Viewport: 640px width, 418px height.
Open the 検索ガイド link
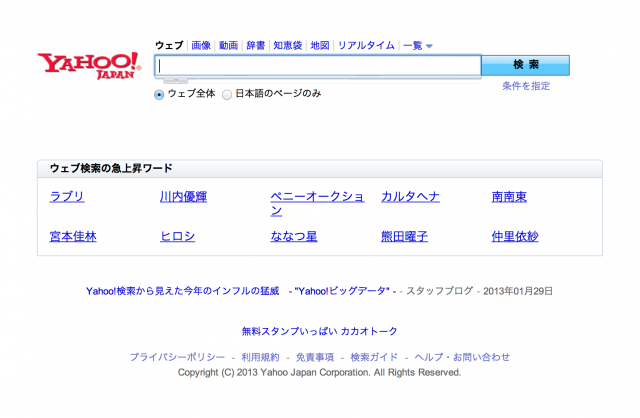[x=374, y=357]
